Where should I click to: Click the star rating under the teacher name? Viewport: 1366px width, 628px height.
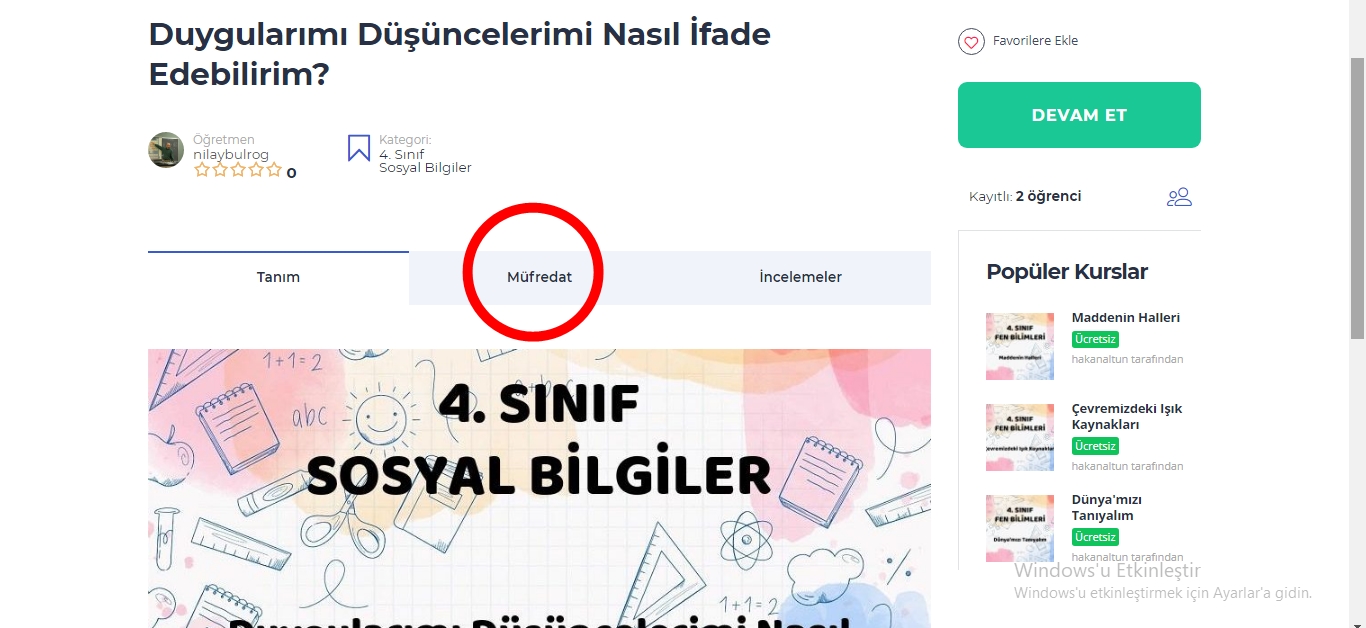point(238,171)
